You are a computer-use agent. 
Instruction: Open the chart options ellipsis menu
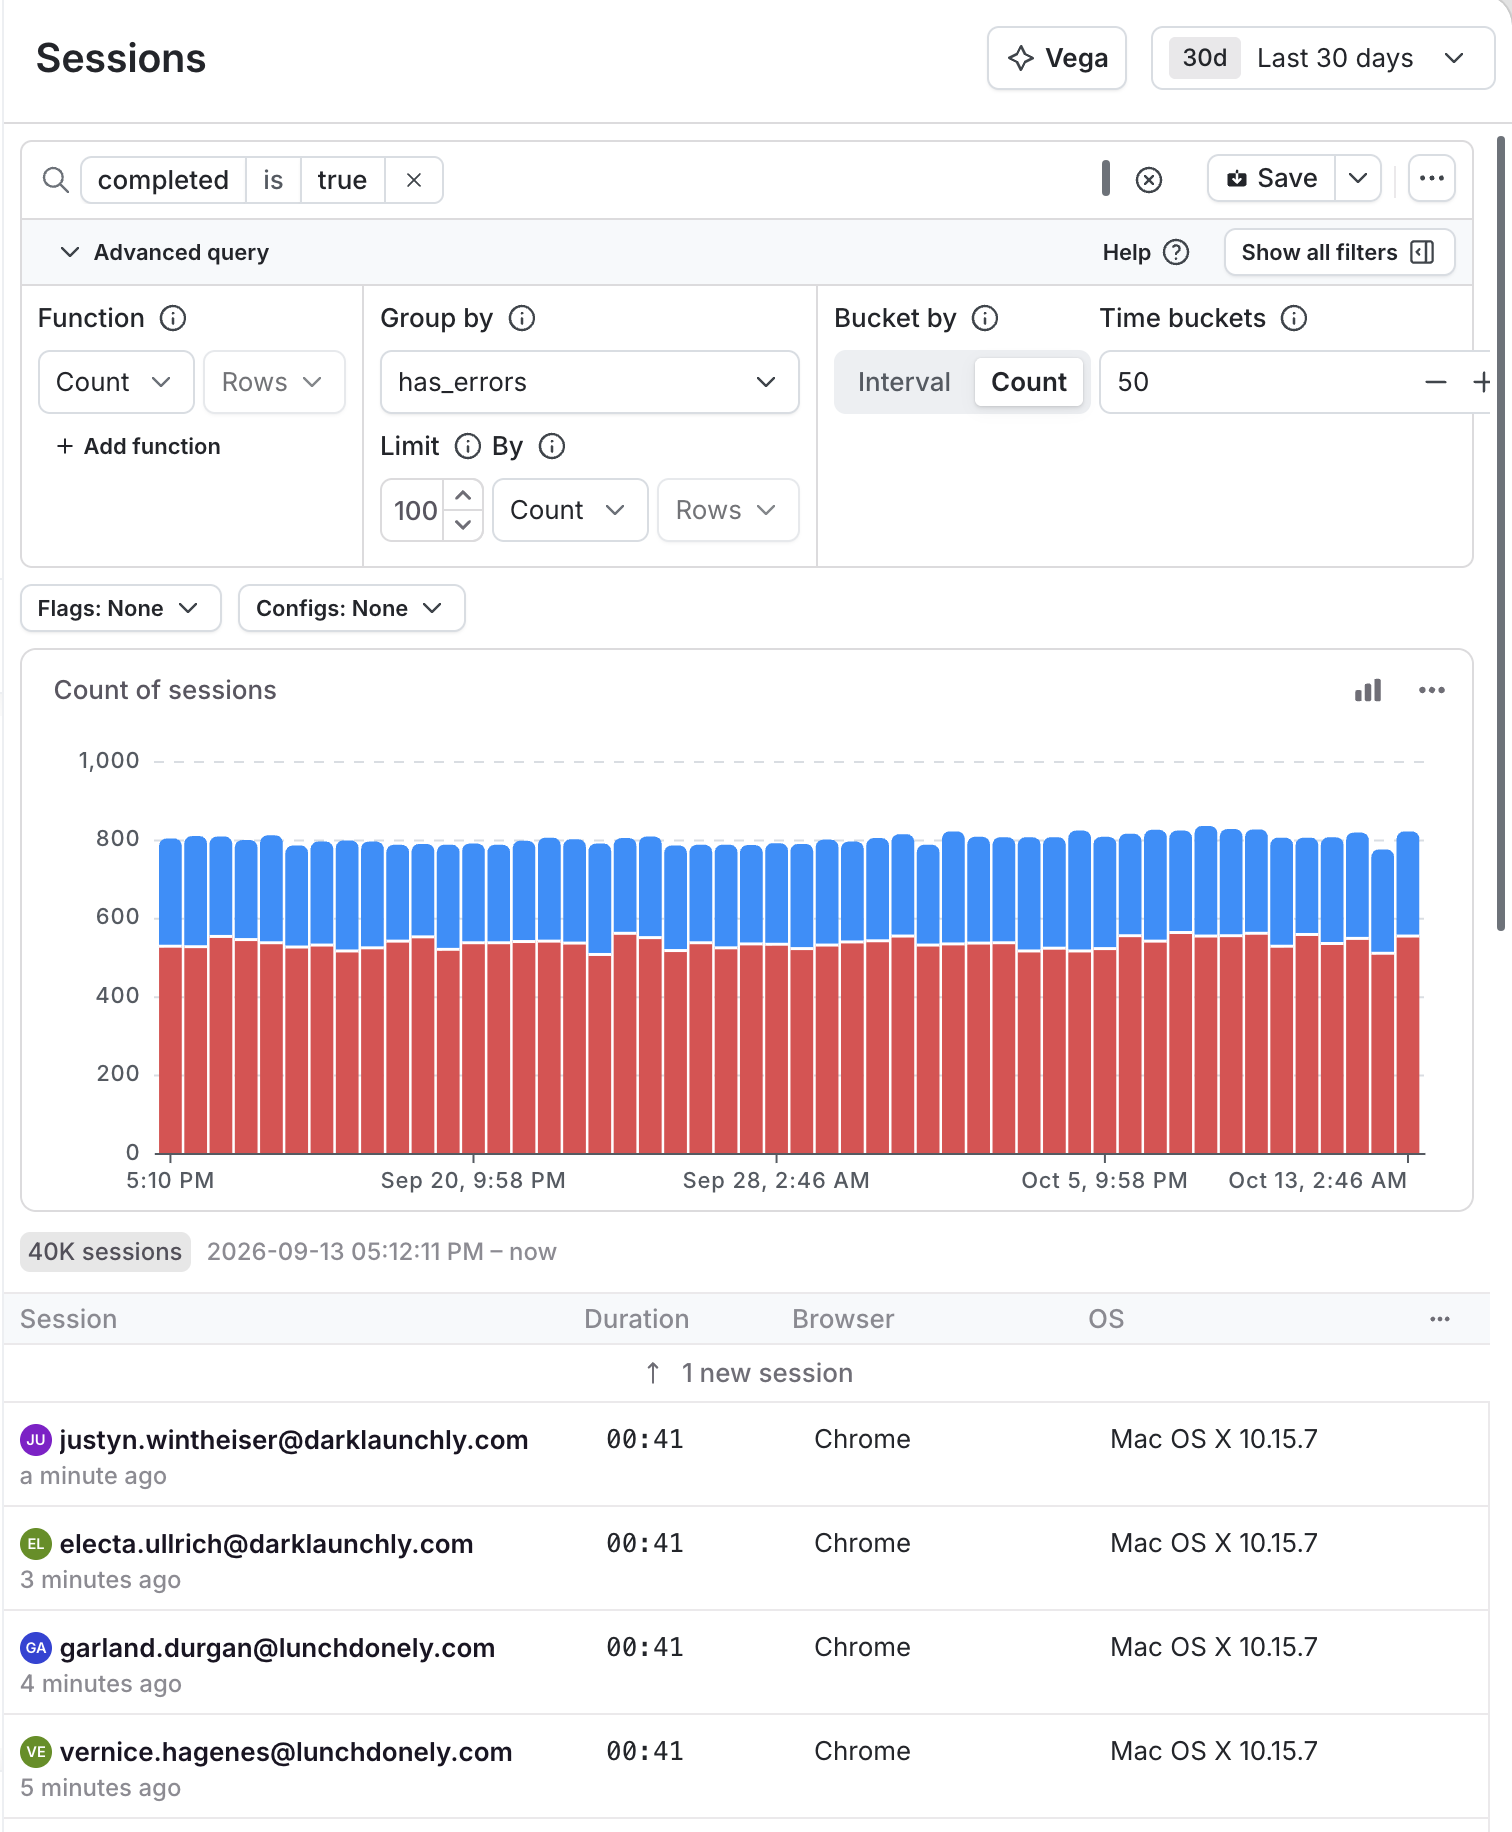pos(1432,690)
